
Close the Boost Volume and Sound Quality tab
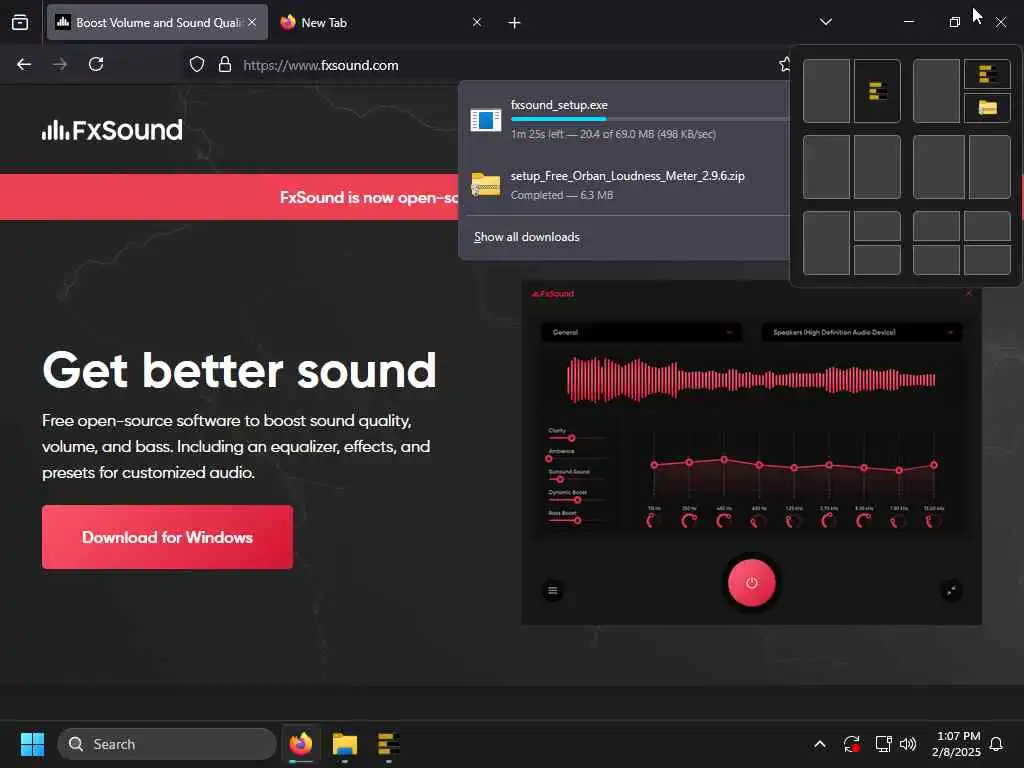pos(252,22)
